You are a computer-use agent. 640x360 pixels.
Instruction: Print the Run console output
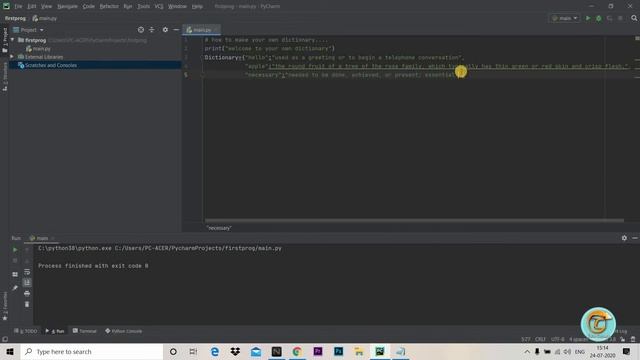pyautogui.click(x=27, y=293)
